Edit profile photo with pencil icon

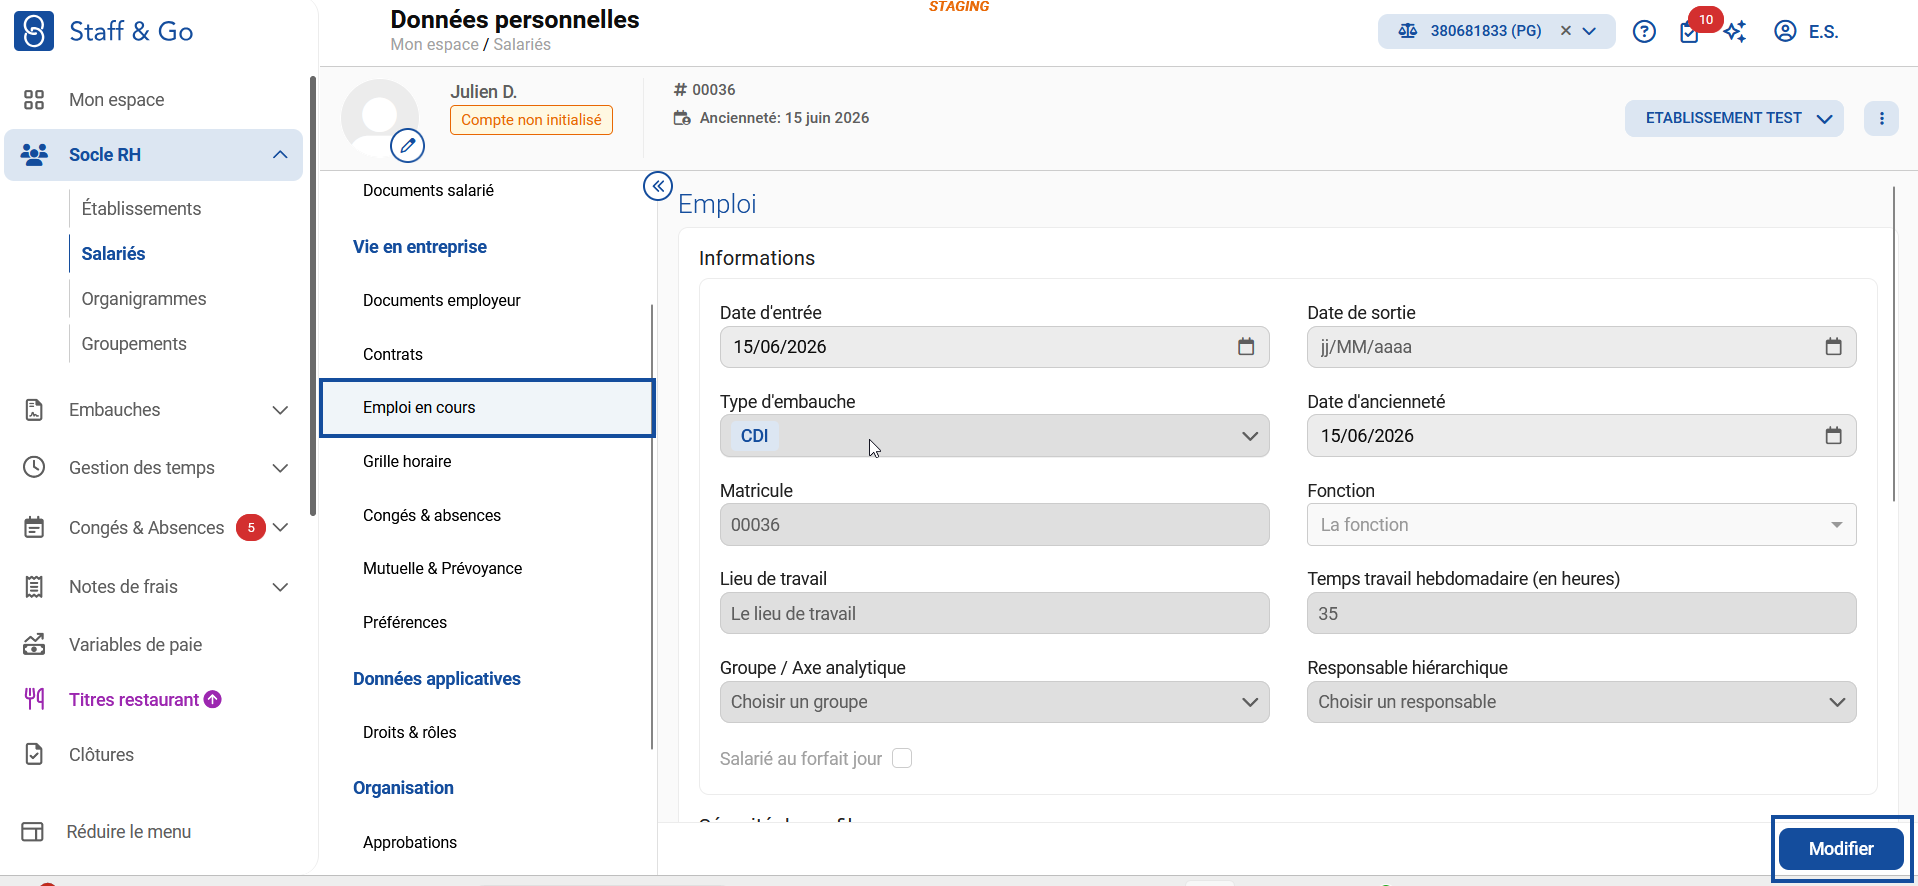pyautogui.click(x=407, y=146)
